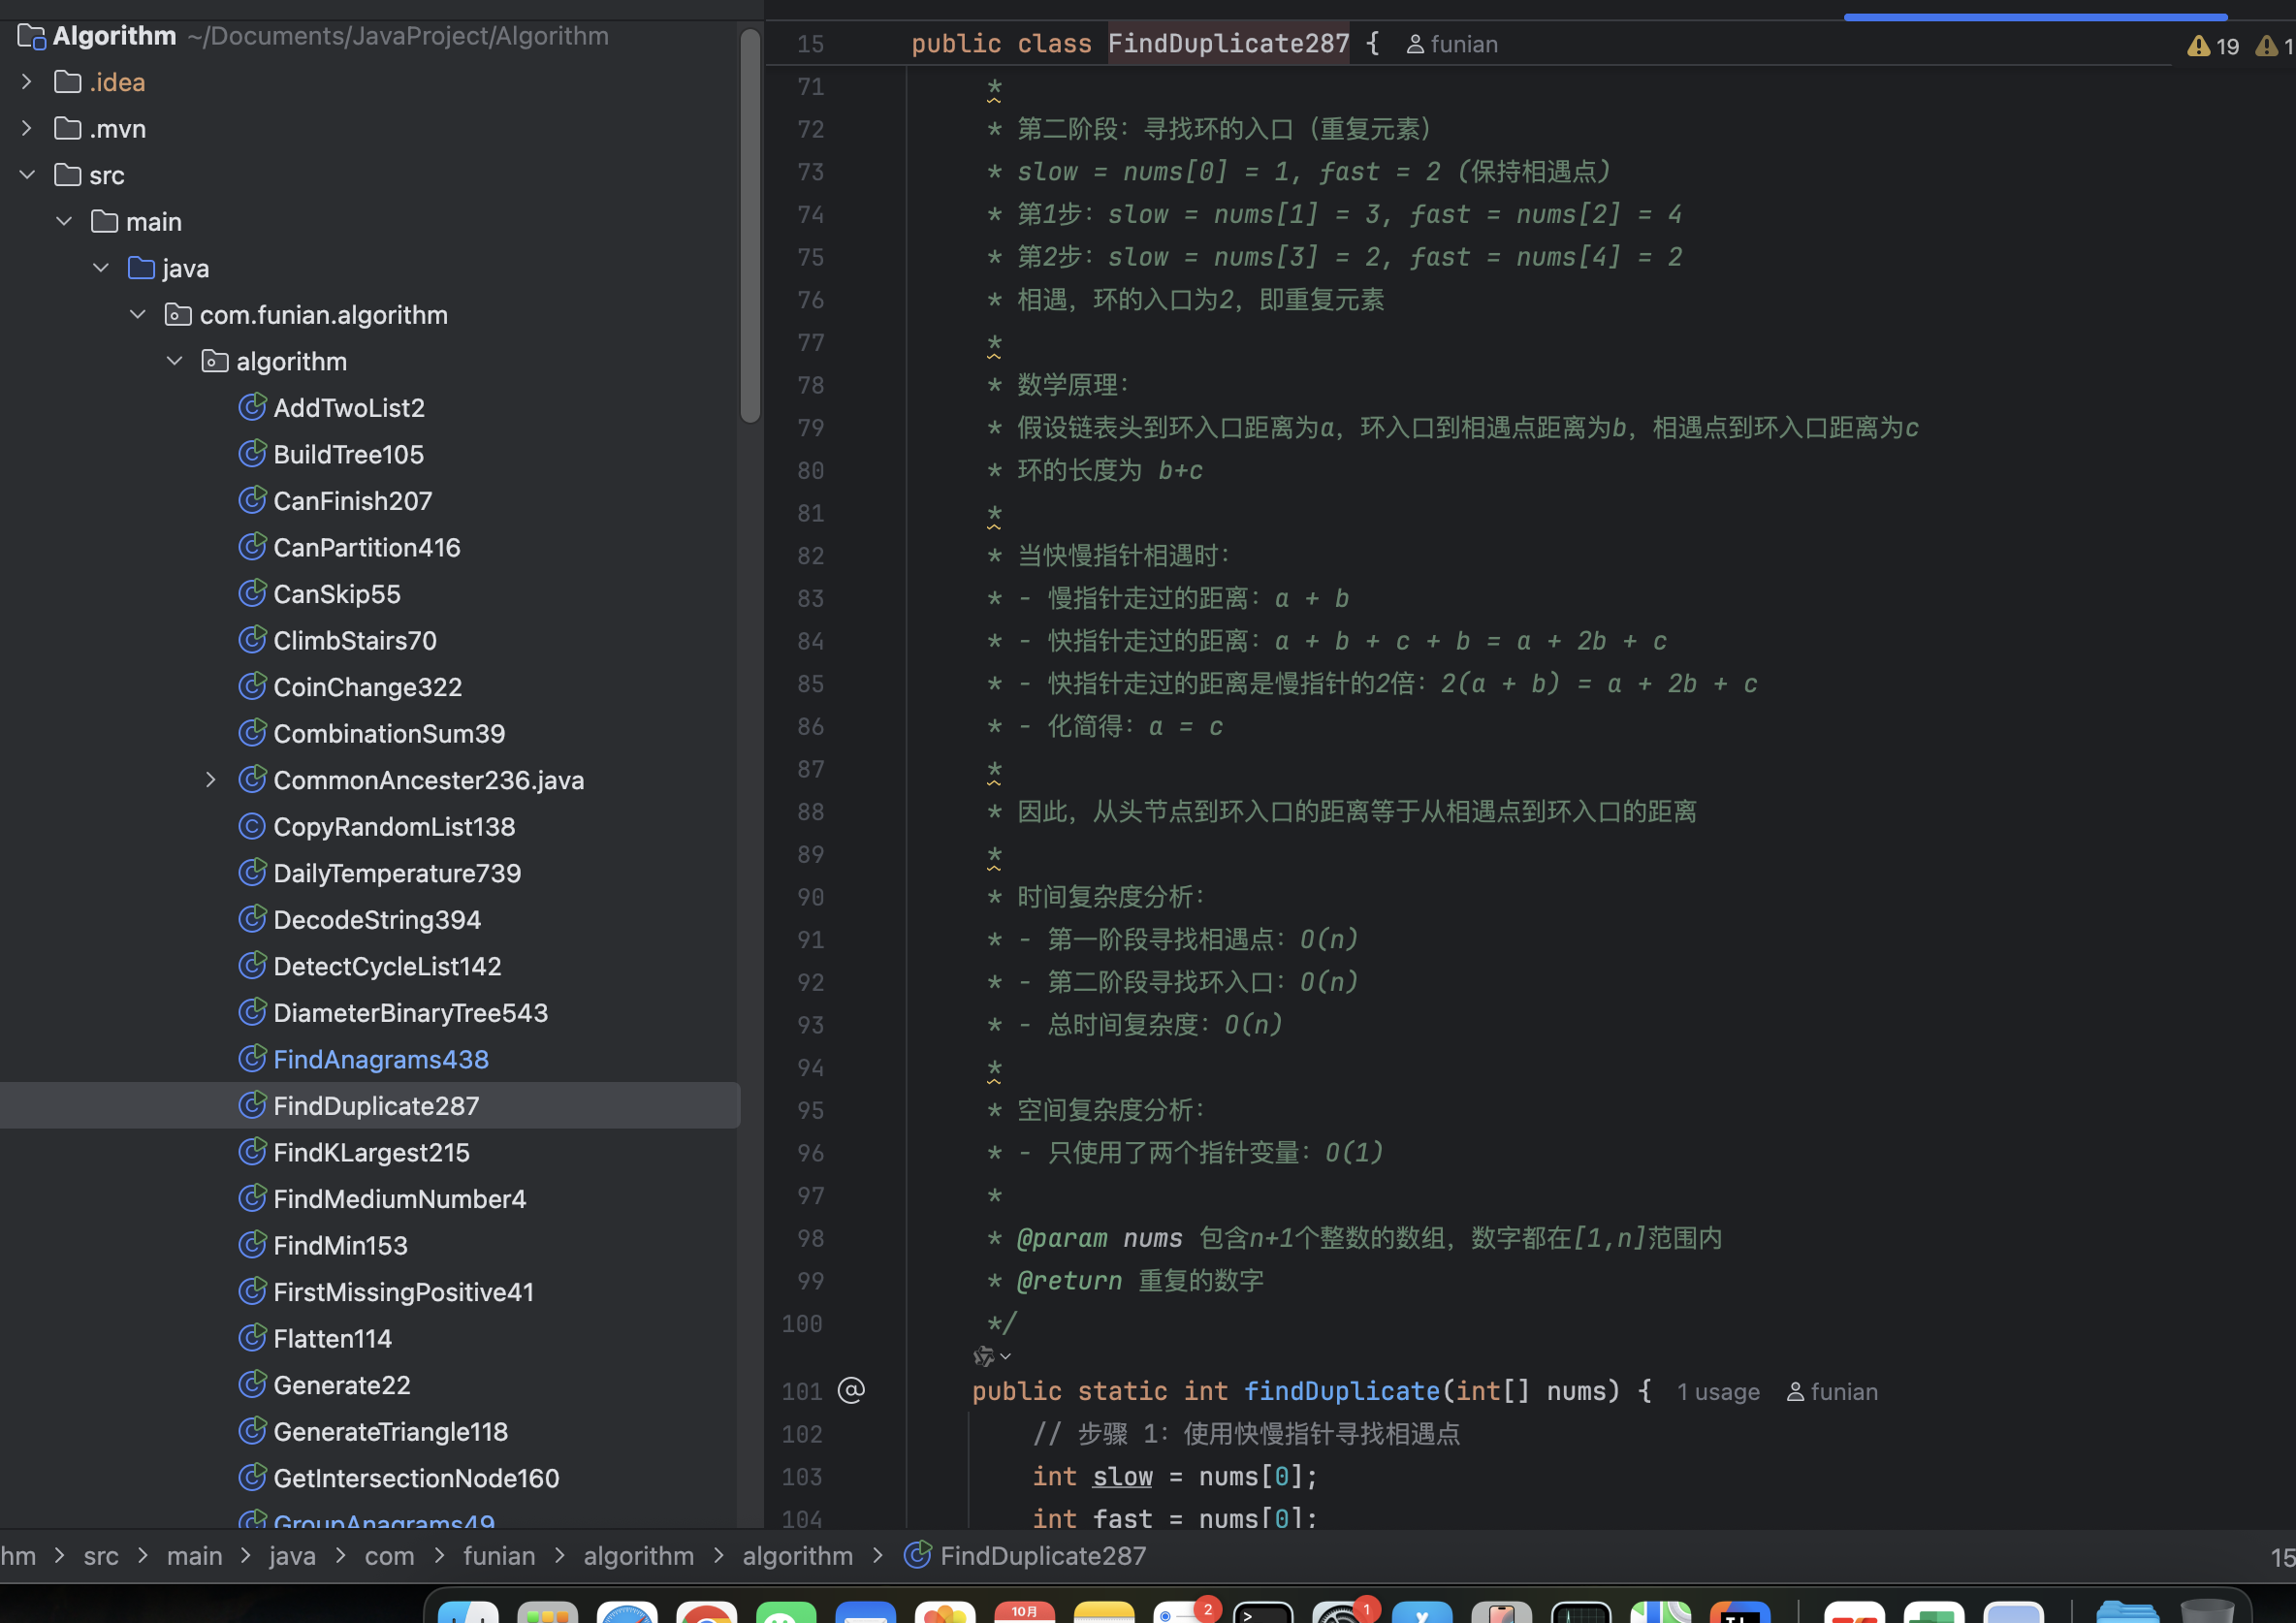Click the FindDuplicate287 icon in the breadcrumb bar

[917, 1556]
